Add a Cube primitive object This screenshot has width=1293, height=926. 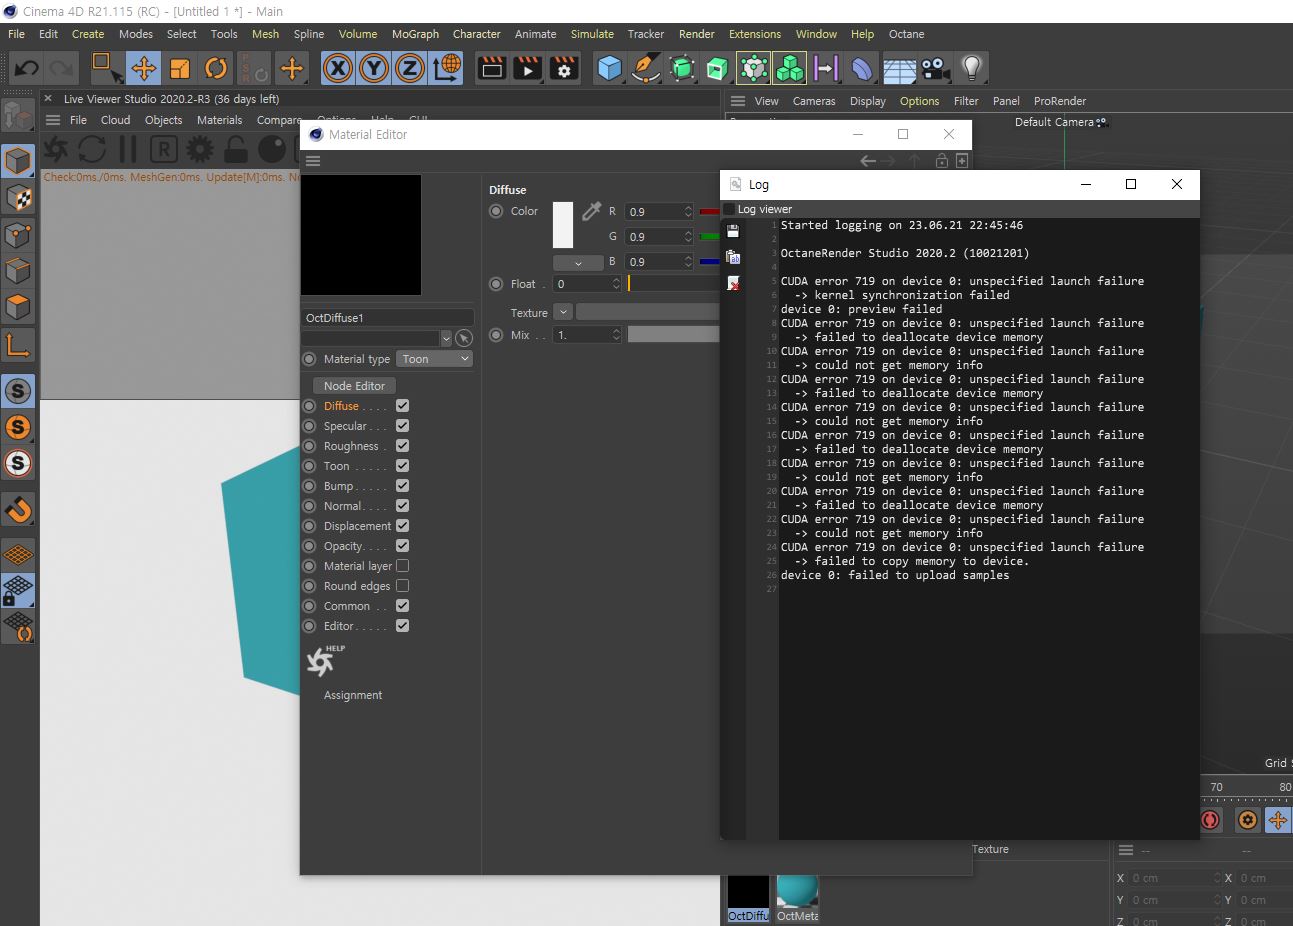(610, 68)
